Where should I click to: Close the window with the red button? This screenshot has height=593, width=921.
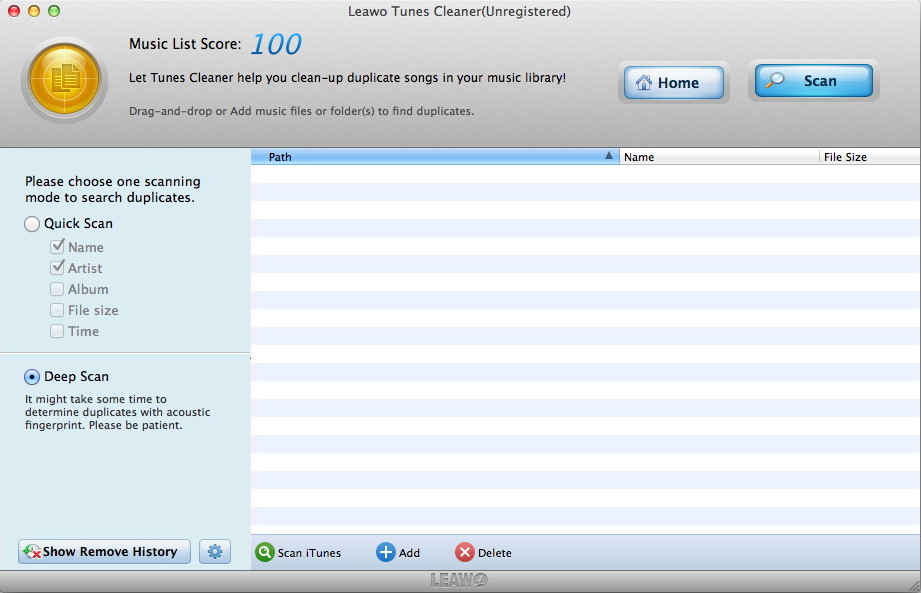tap(14, 11)
